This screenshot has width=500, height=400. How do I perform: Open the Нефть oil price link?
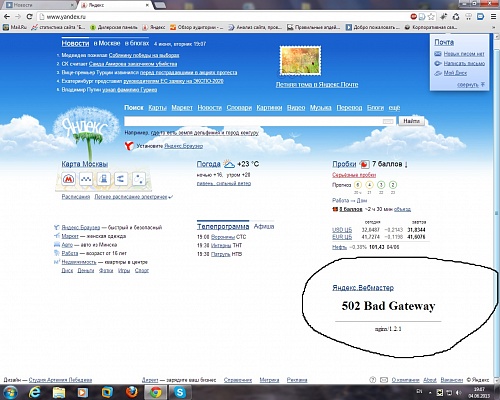339,247
